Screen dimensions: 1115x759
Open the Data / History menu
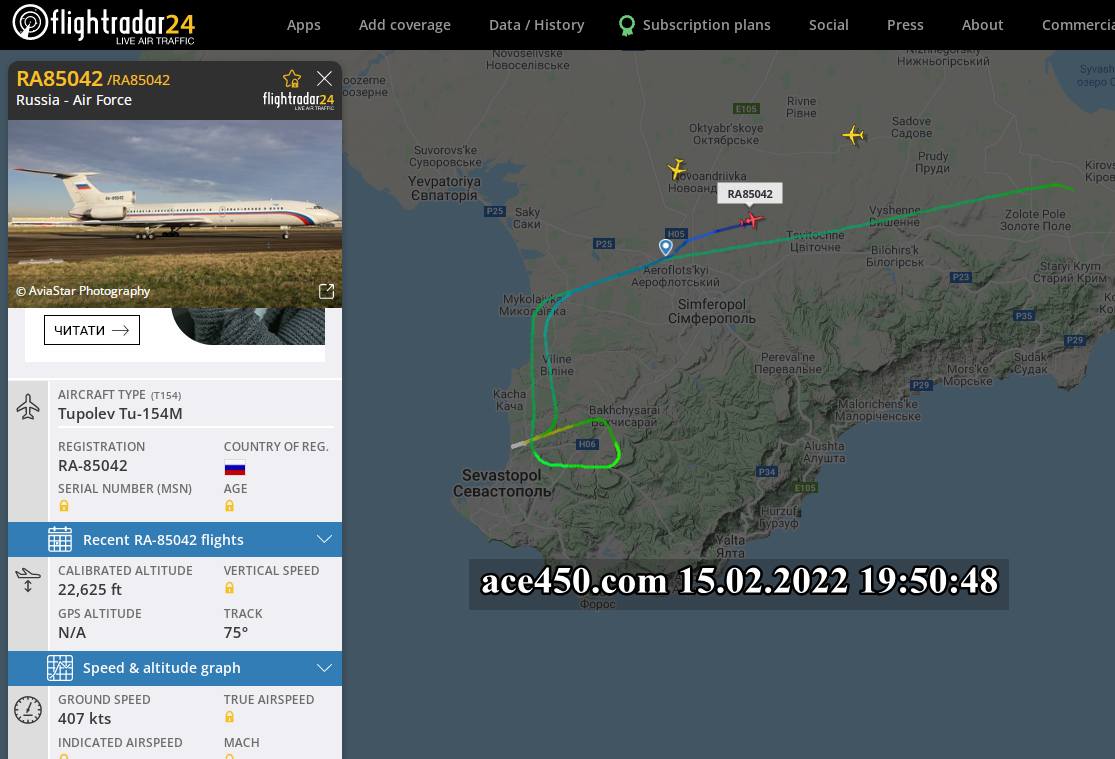click(x=536, y=25)
